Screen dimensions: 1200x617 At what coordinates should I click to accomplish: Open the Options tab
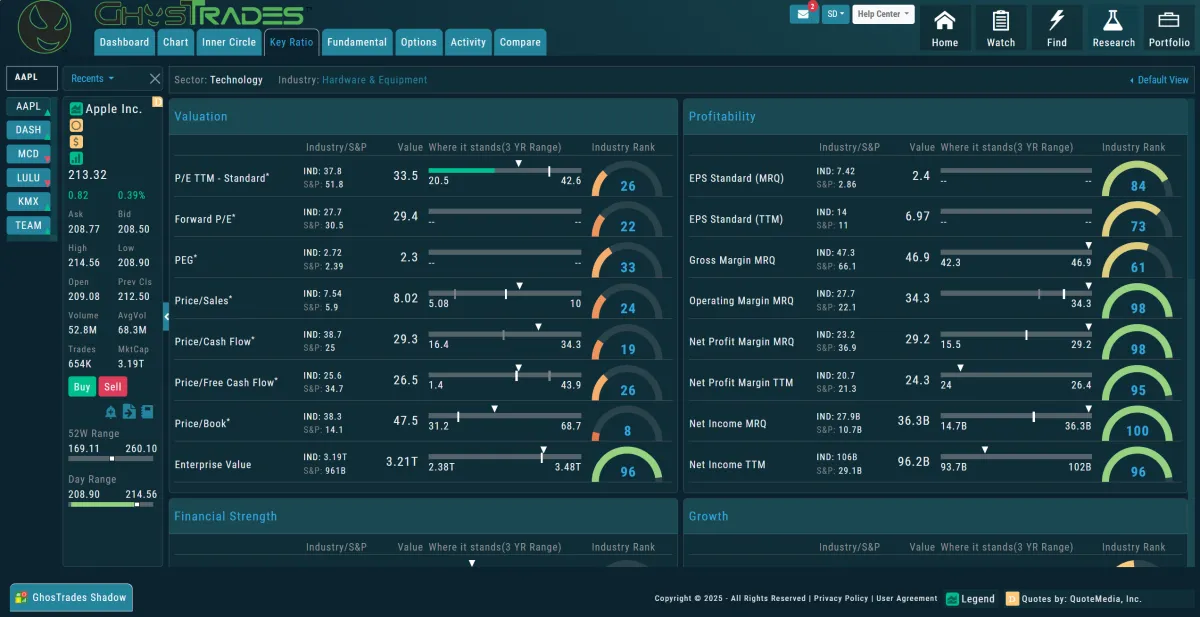tap(419, 42)
